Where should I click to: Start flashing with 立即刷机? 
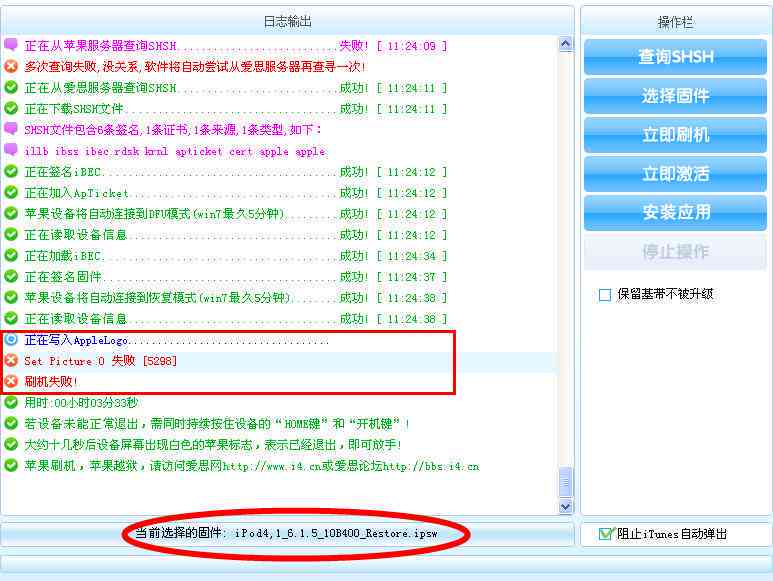tap(675, 135)
